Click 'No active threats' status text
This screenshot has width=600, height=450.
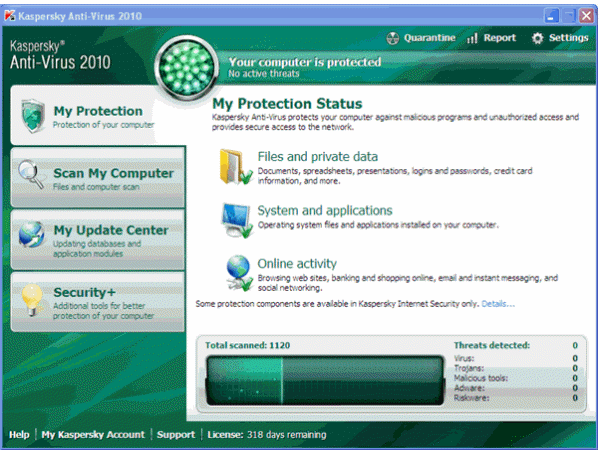point(264,73)
